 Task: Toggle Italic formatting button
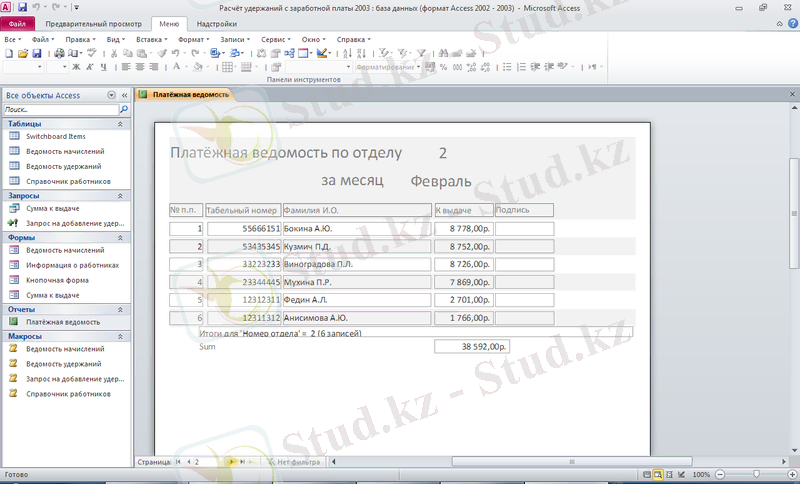88,67
